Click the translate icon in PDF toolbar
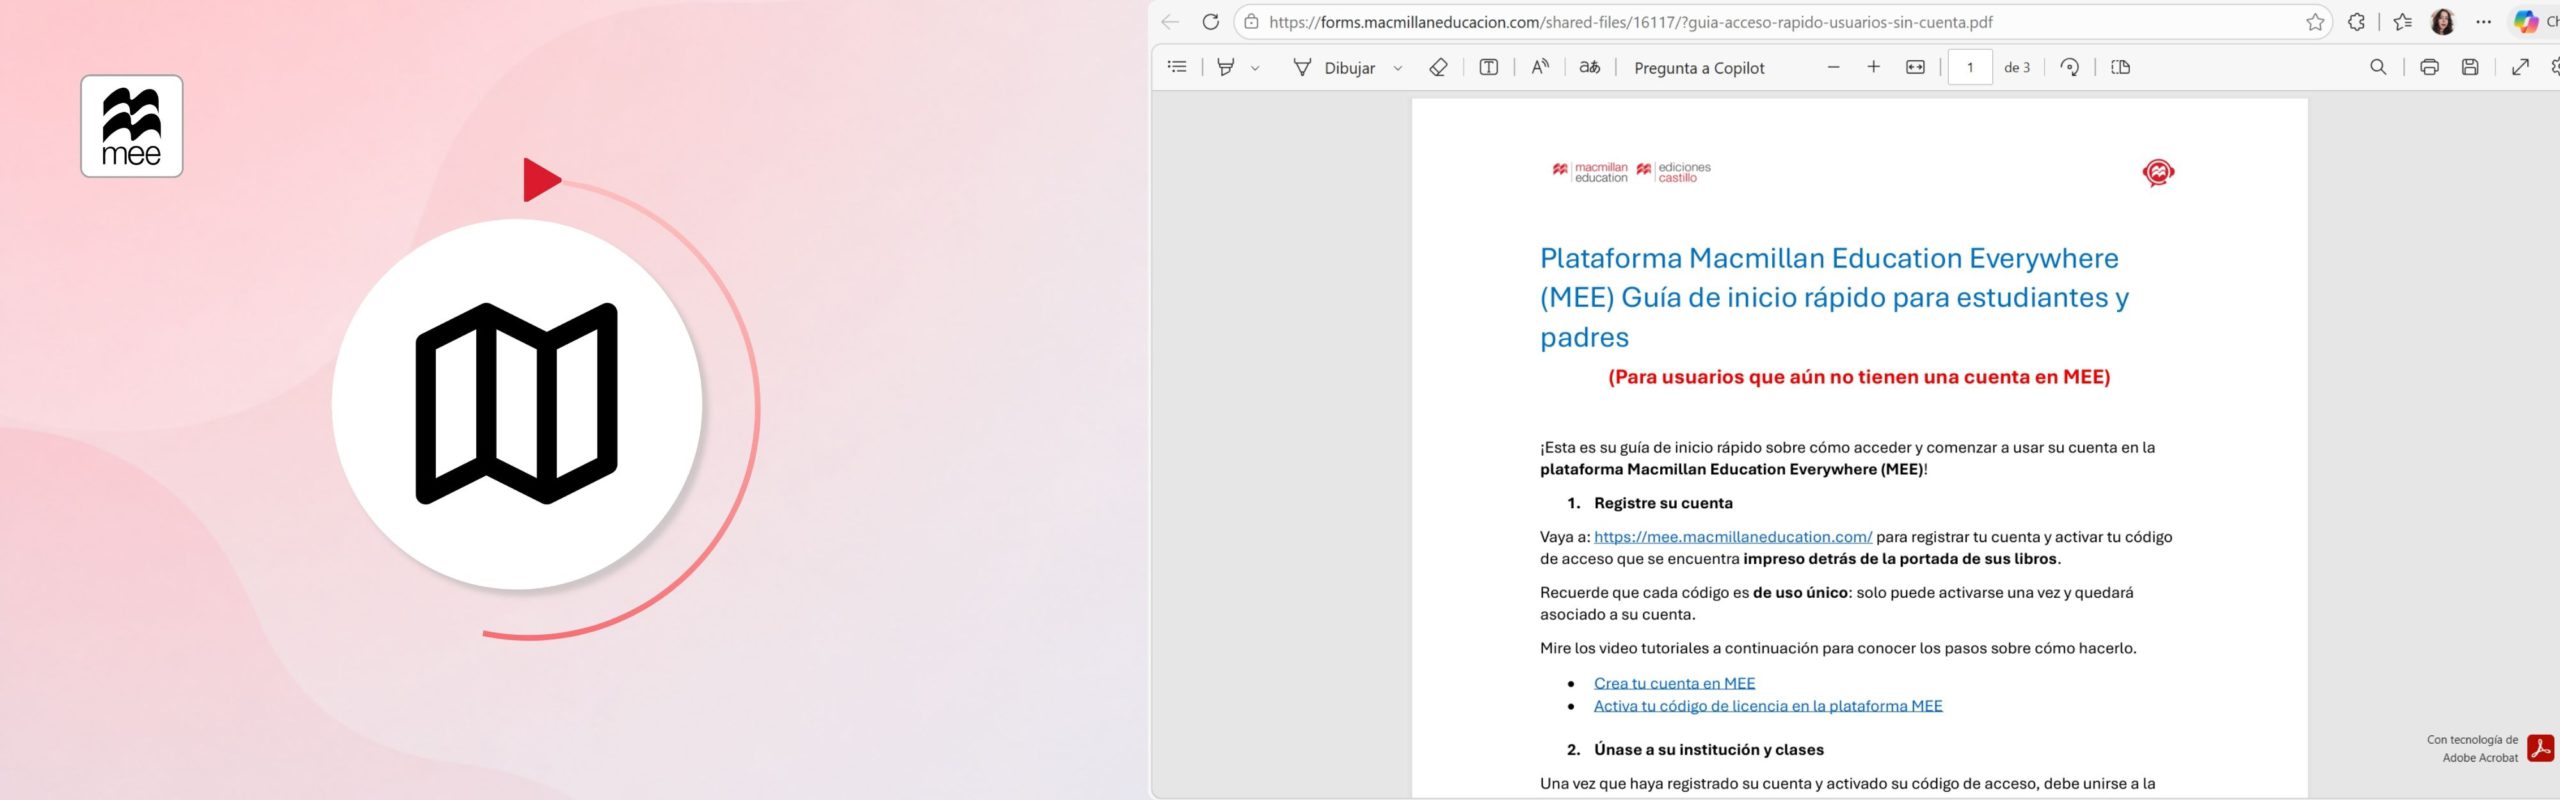This screenshot has height=800, width=2560. click(1590, 67)
